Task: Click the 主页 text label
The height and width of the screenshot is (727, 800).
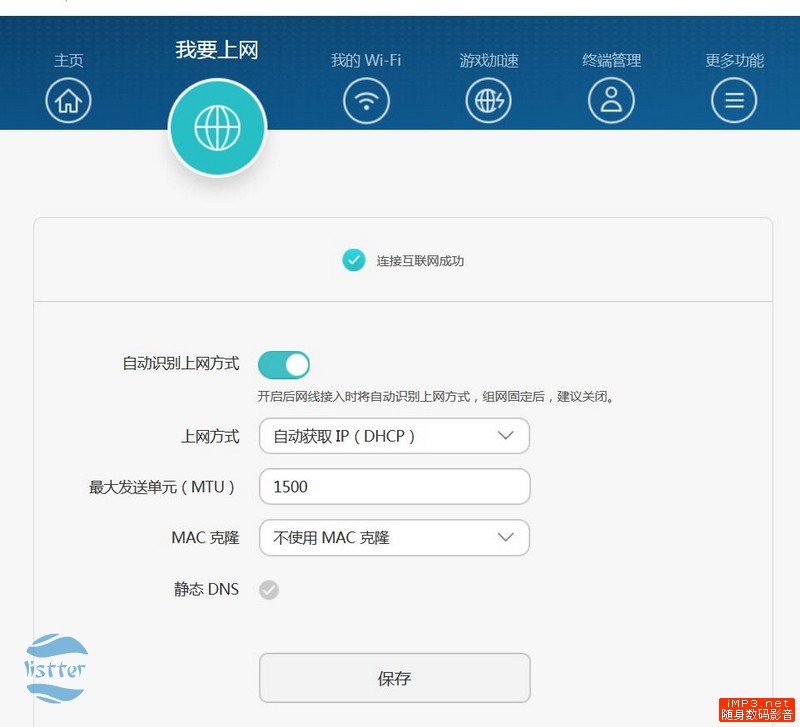Action: click(68, 59)
